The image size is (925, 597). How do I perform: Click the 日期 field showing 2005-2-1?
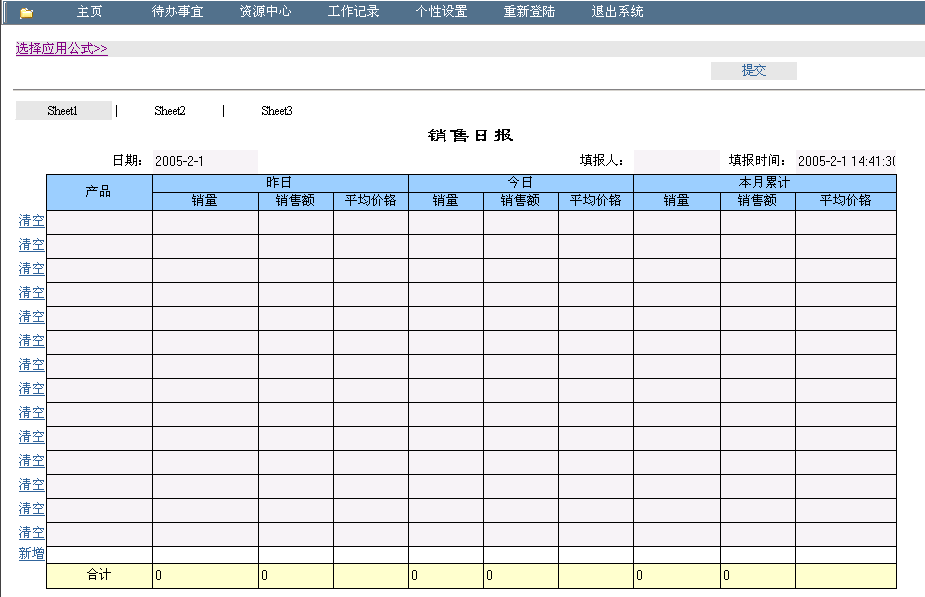coord(205,160)
